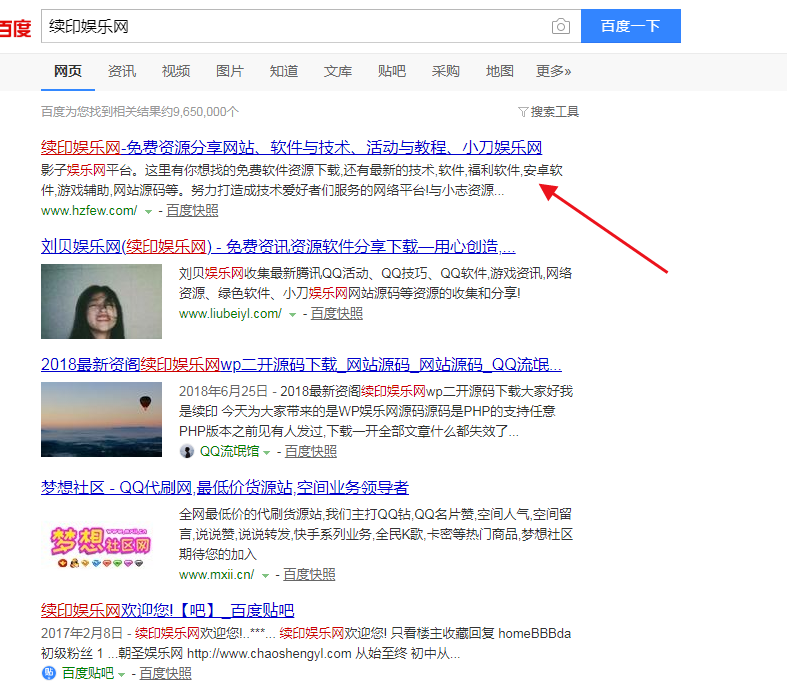This screenshot has height=695, width=787.
Task: Switch to the 贴吧 tab
Action: coord(392,71)
